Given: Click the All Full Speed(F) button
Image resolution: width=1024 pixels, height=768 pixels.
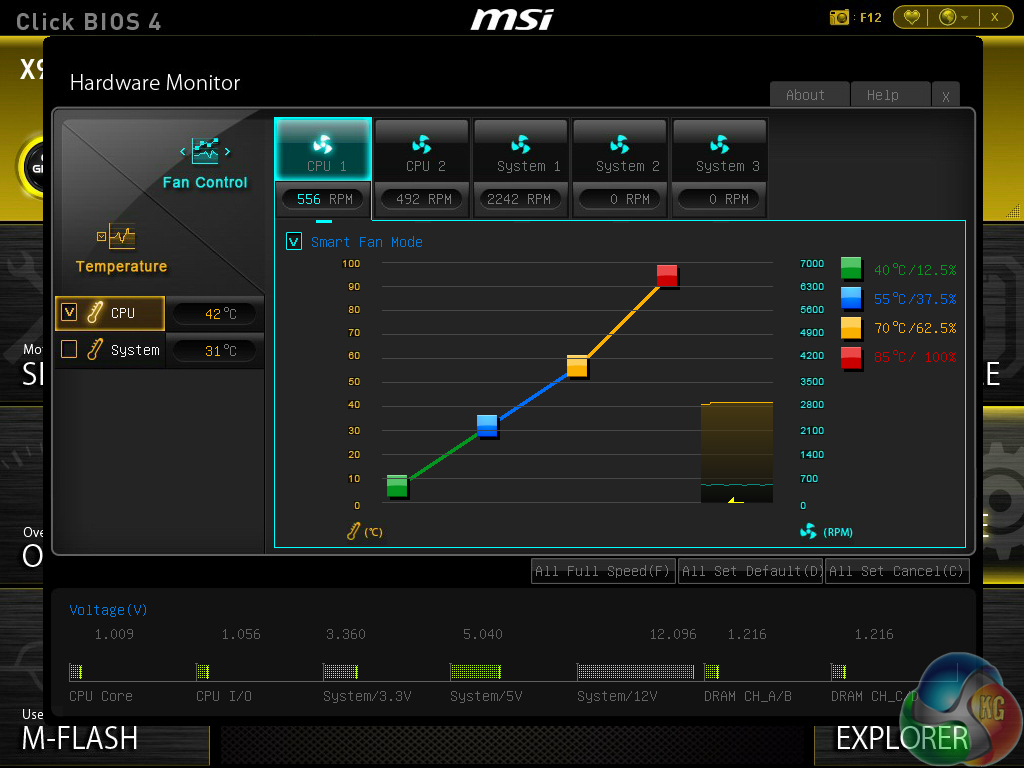Looking at the screenshot, I should (603, 571).
